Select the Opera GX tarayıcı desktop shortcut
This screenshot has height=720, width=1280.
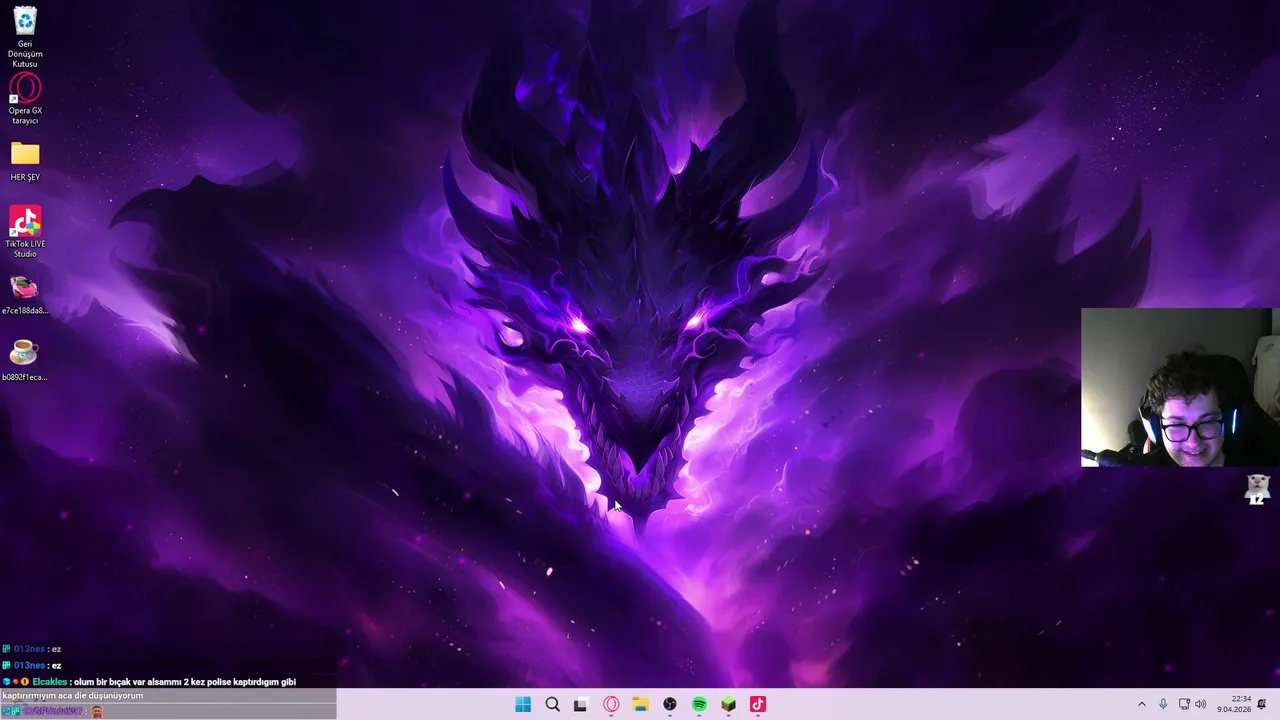pyautogui.click(x=25, y=99)
